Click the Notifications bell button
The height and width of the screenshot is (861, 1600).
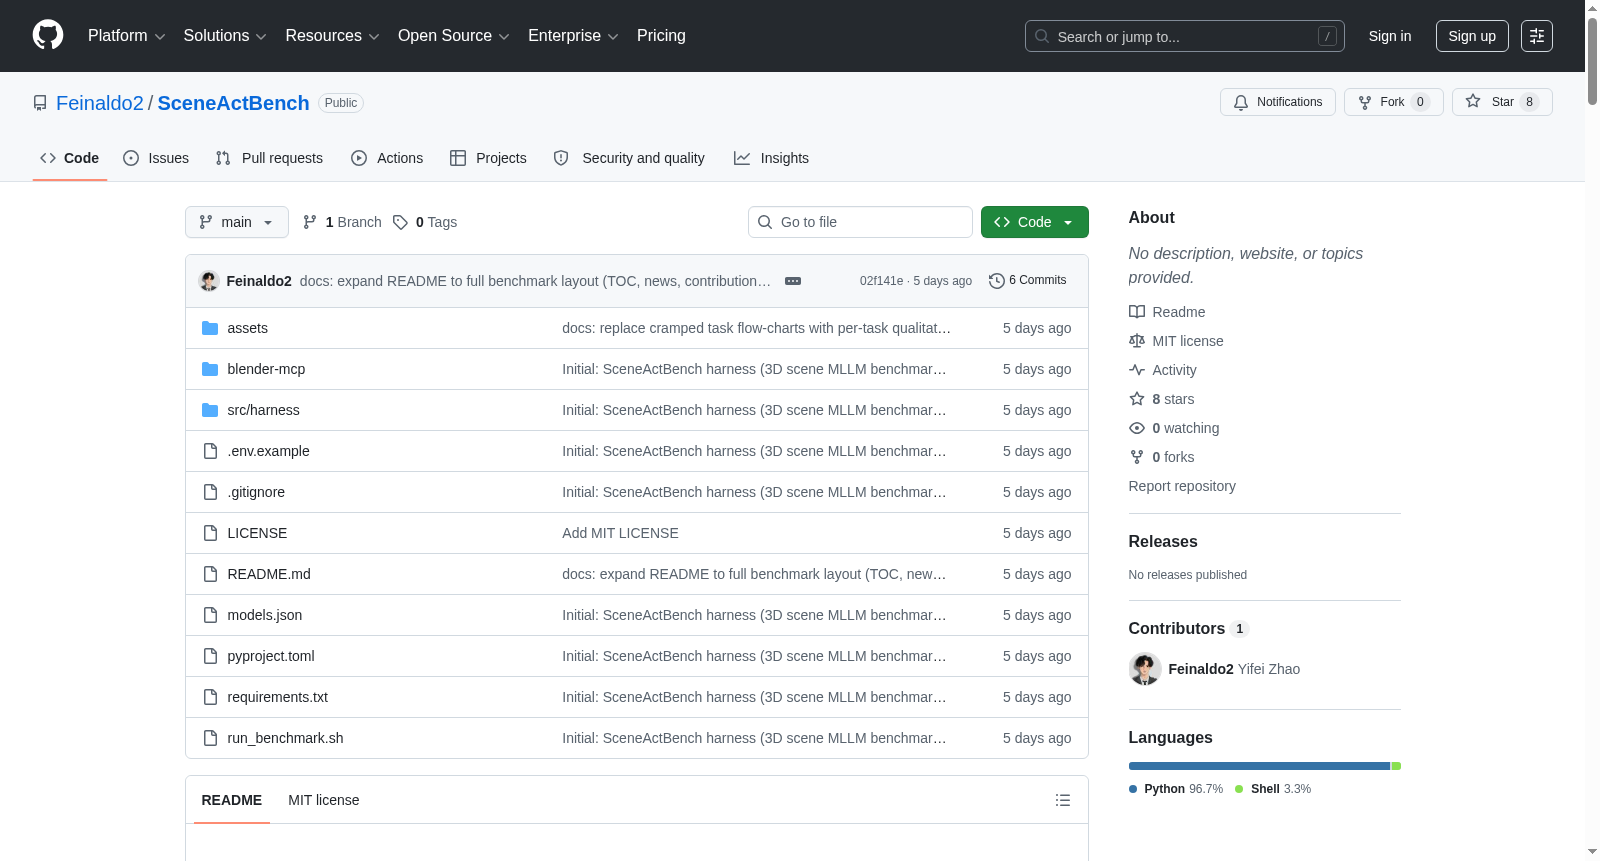tap(1277, 102)
